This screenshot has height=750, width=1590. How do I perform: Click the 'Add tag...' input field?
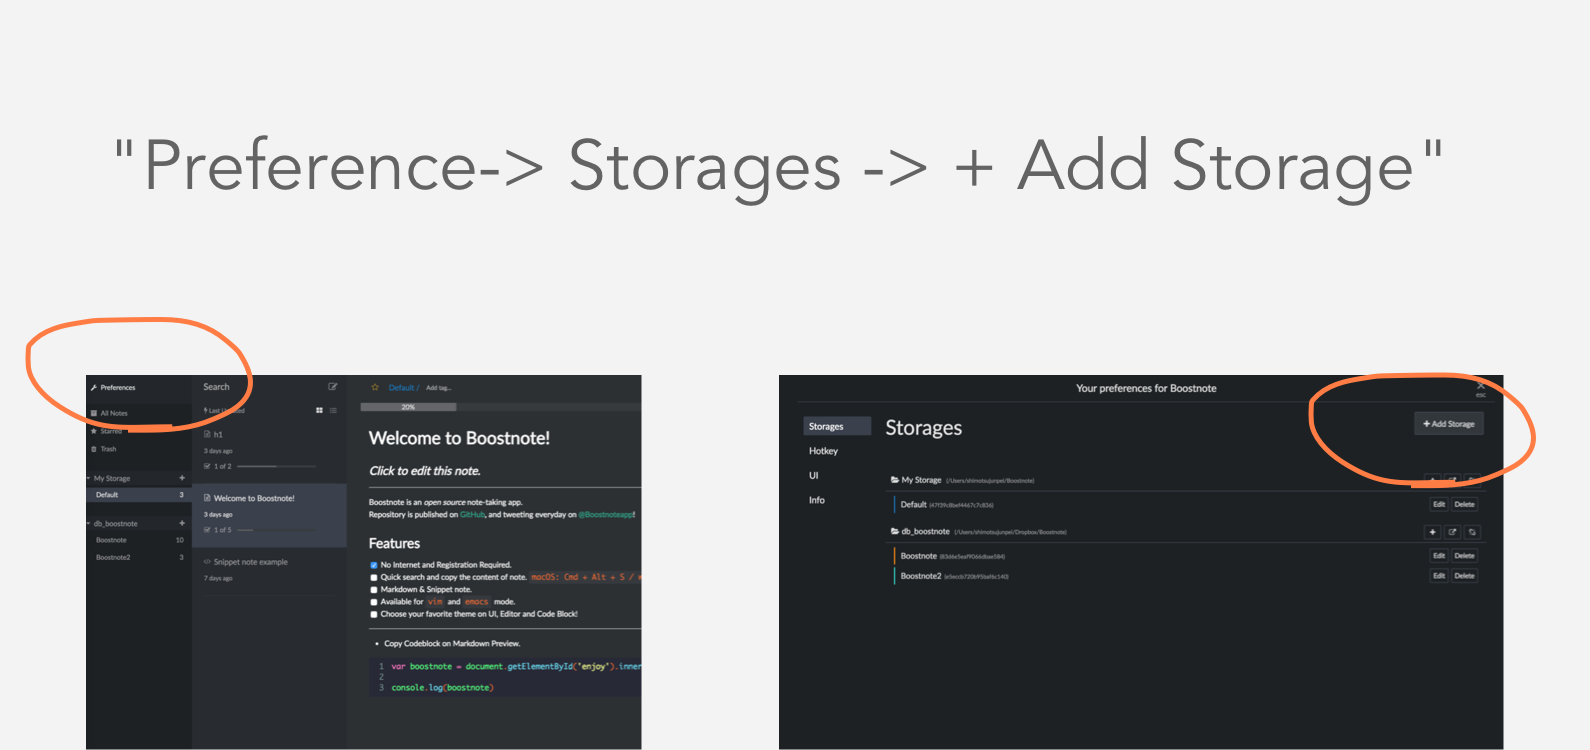pyautogui.click(x=439, y=388)
